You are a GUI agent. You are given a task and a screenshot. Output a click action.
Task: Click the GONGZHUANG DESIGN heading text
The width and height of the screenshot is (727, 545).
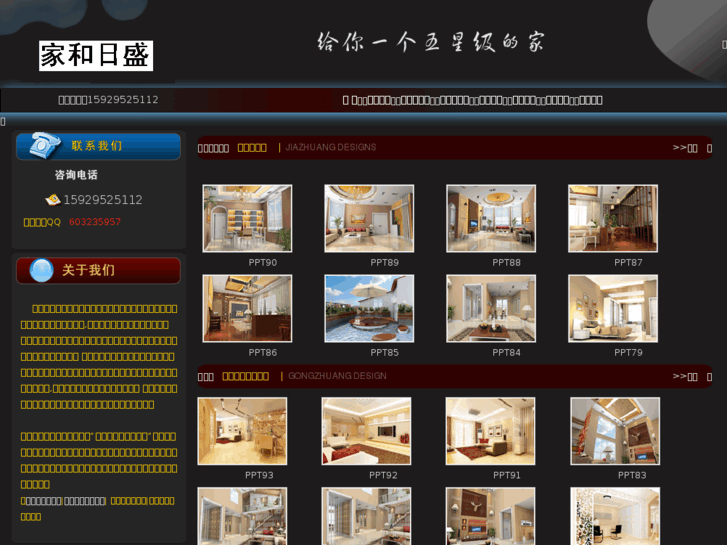[x=337, y=376]
